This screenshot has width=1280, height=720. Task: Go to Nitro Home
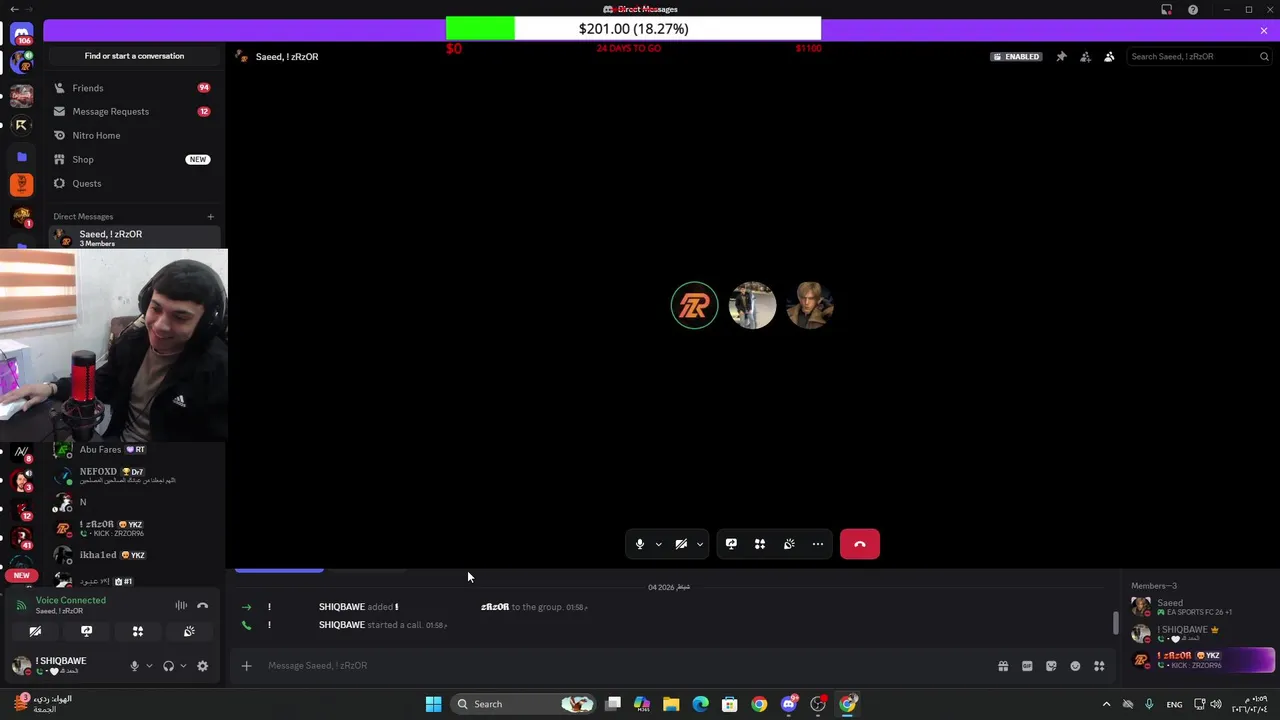(134, 136)
